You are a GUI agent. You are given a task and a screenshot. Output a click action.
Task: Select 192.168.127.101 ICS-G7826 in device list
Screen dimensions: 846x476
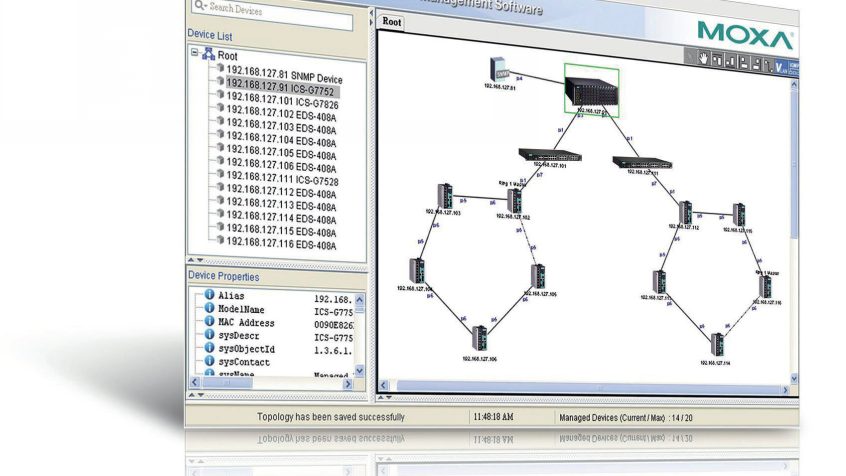point(282,100)
